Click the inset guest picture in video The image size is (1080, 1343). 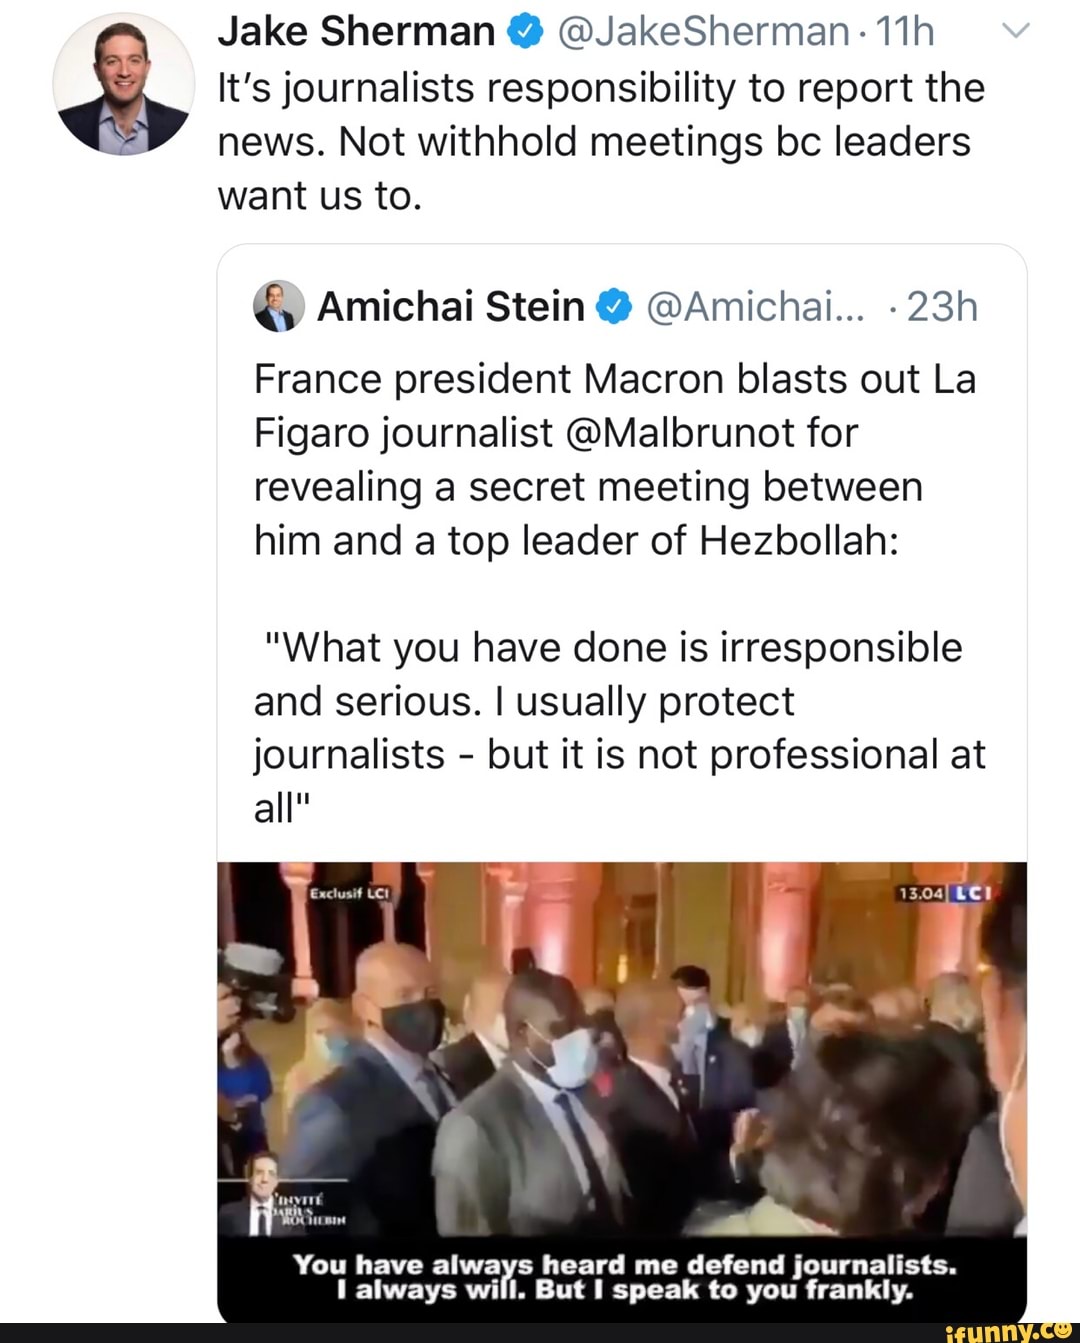[262, 1193]
